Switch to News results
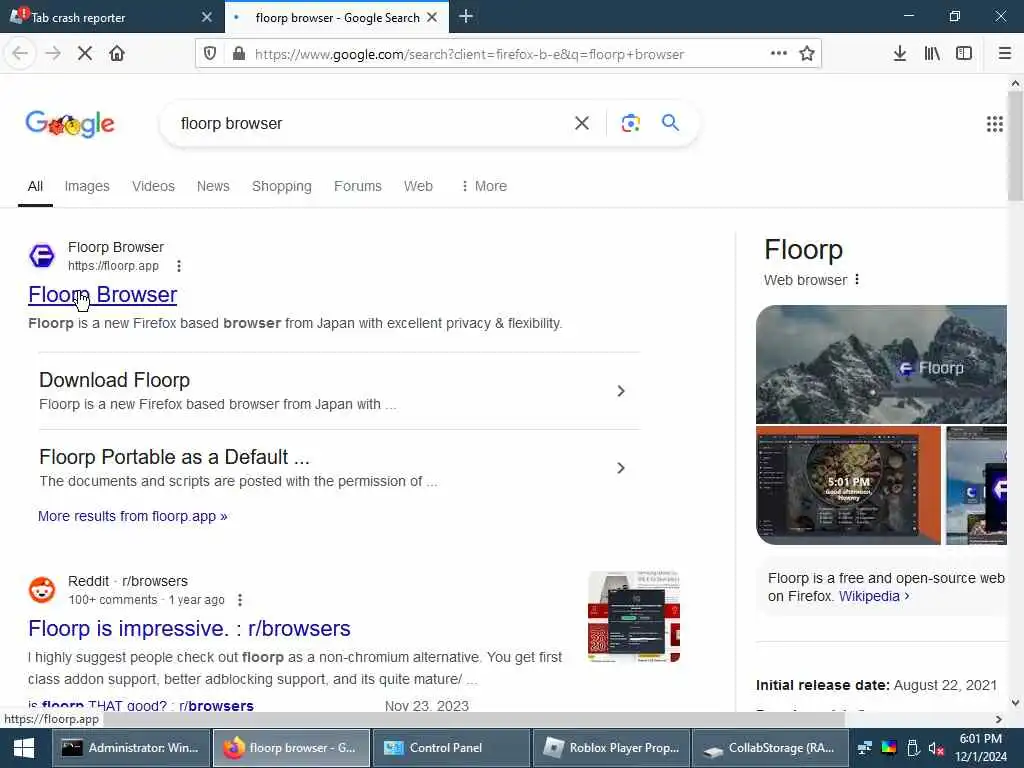The width and height of the screenshot is (1024, 768). 213,186
